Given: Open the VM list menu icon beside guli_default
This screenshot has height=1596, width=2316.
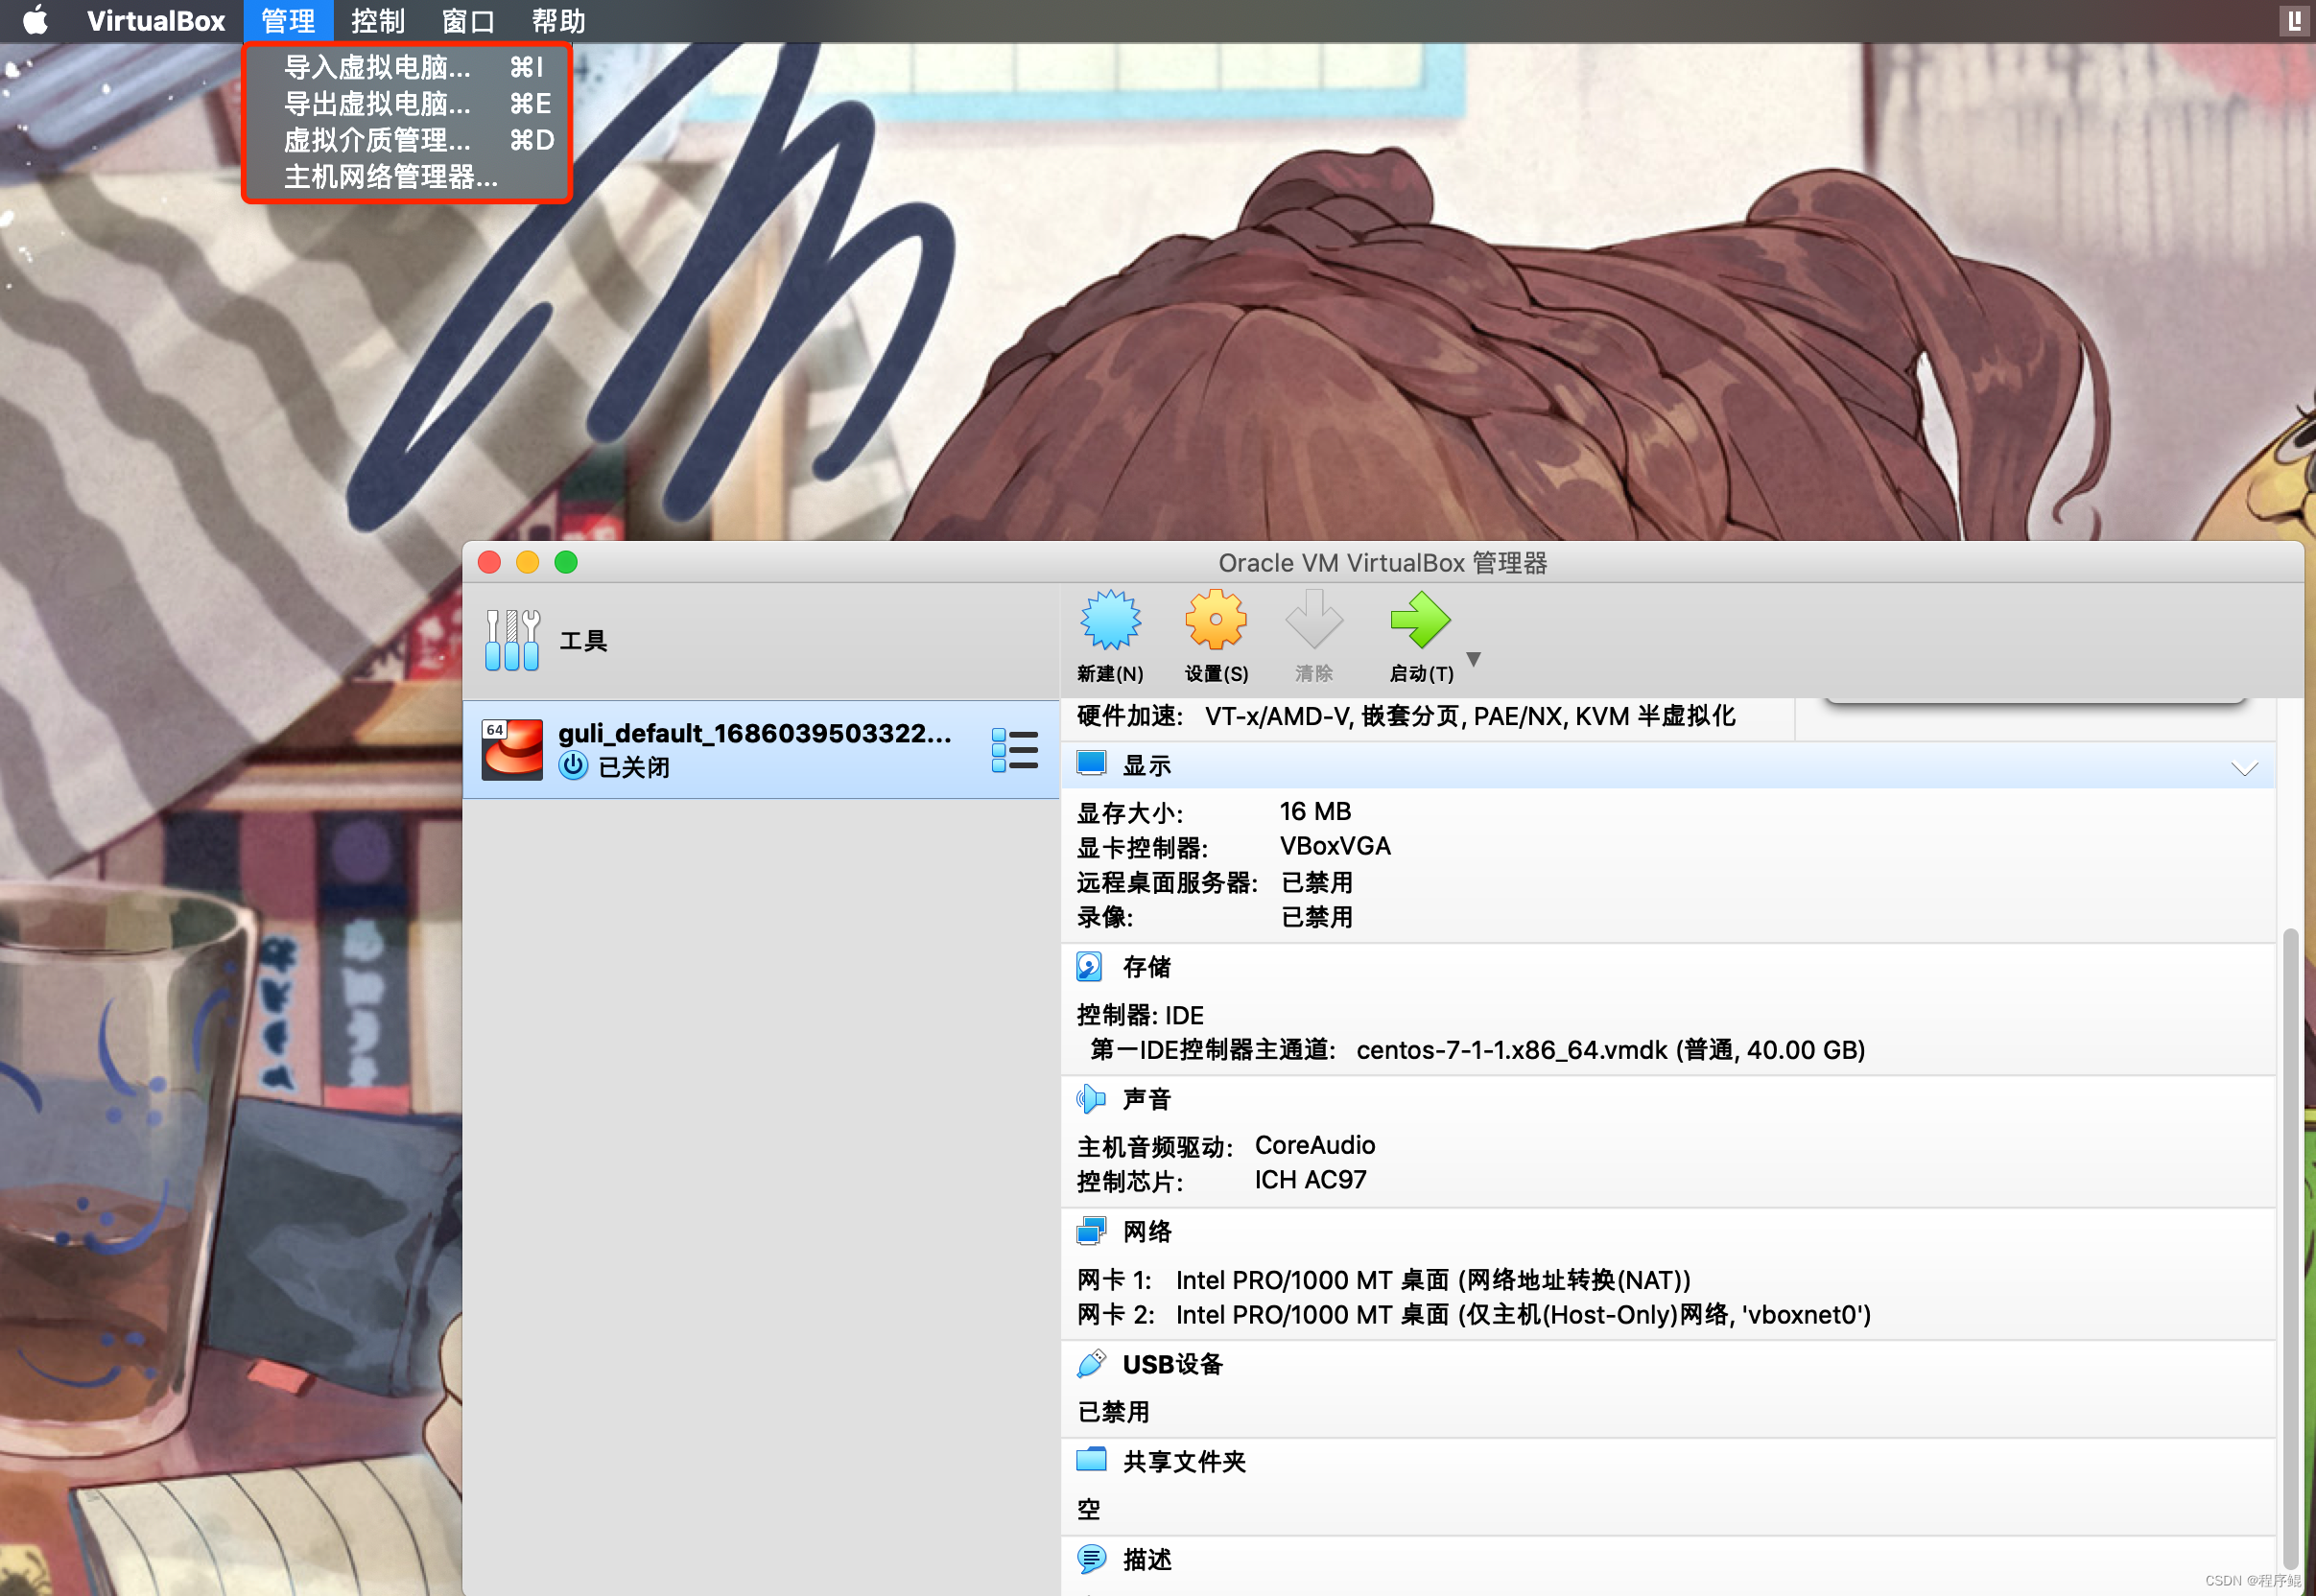Looking at the screenshot, I should coord(1015,750).
